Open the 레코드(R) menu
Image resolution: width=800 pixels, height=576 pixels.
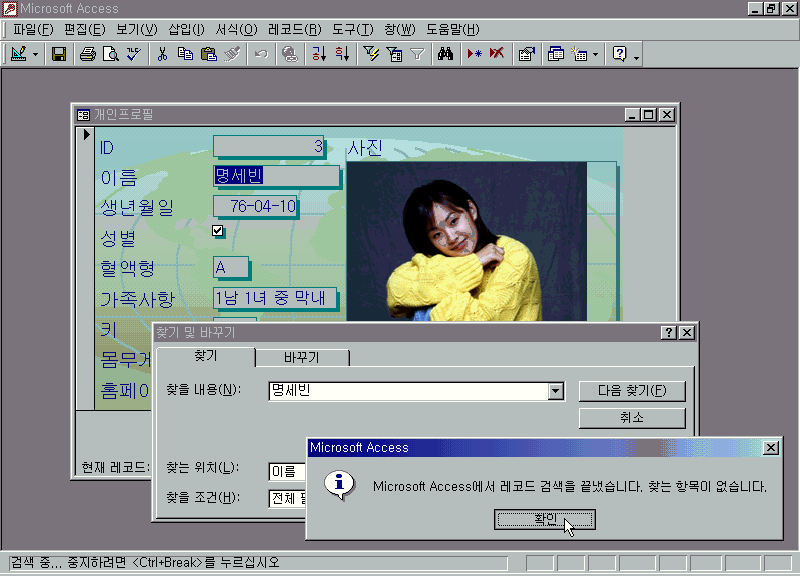point(295,30)
